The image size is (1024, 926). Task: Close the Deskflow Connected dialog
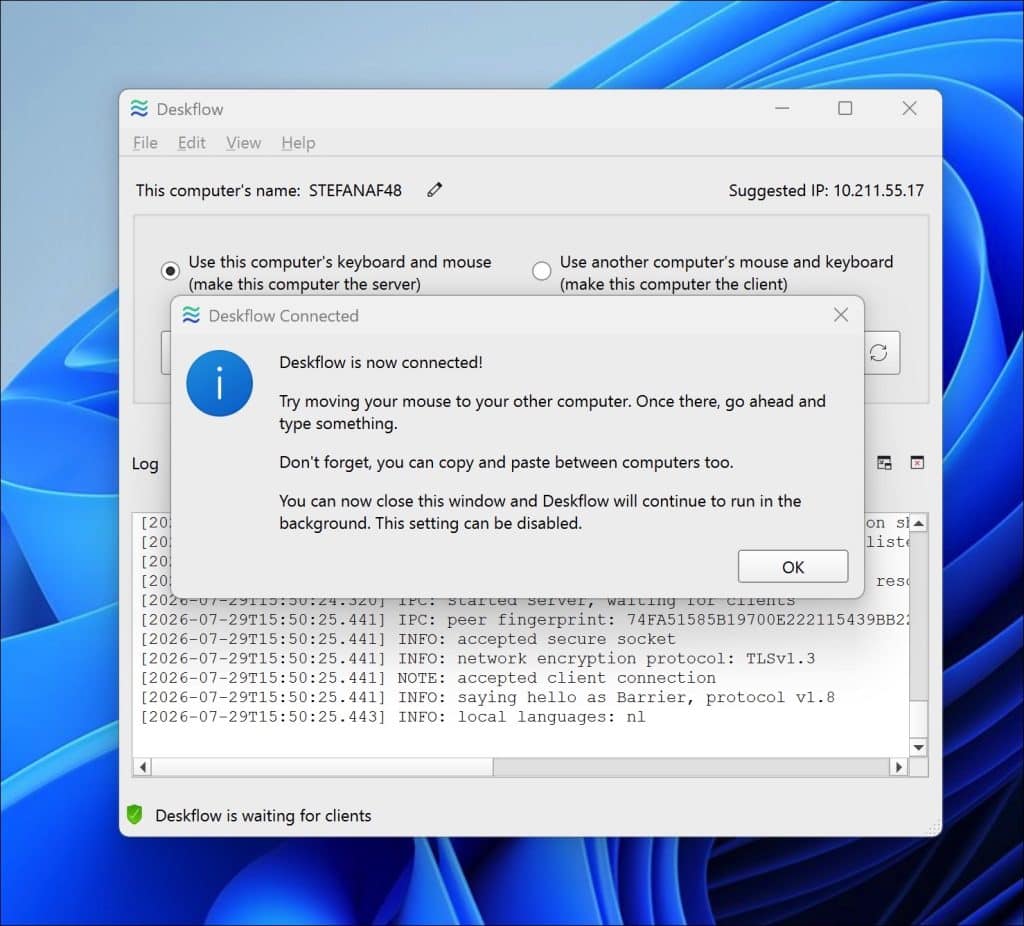coord(840,315)
